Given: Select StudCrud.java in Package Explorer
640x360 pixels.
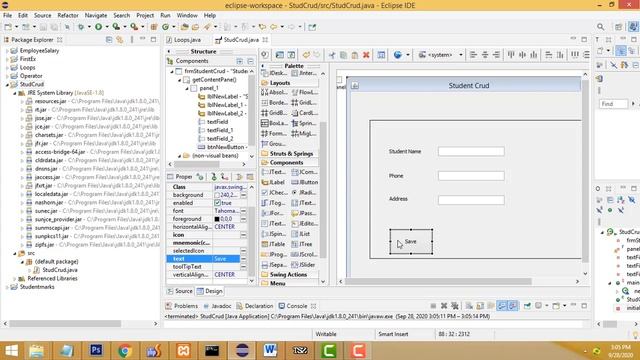Looking at the screenshot, I should (x=60, y=270).
